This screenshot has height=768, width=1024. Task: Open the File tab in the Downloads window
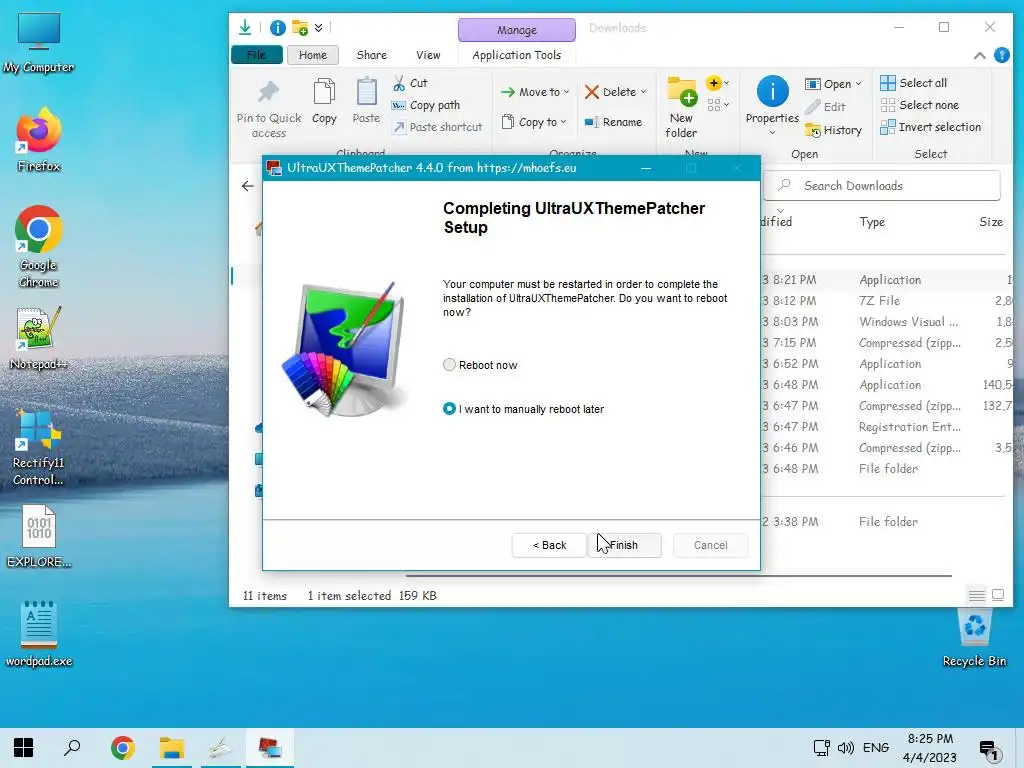(257, 55)
